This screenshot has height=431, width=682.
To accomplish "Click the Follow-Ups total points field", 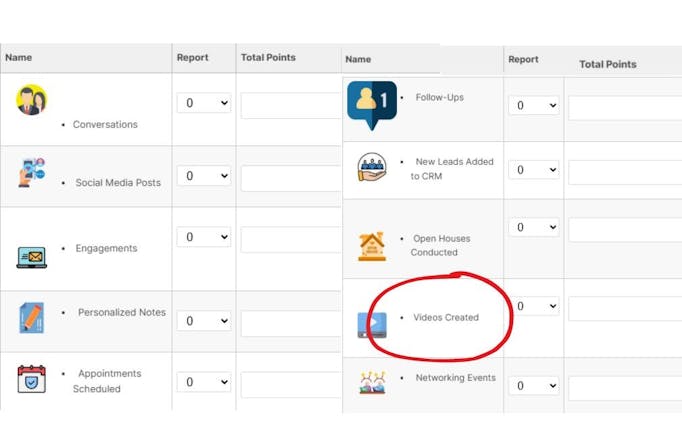I will click(x=625, y=108).
